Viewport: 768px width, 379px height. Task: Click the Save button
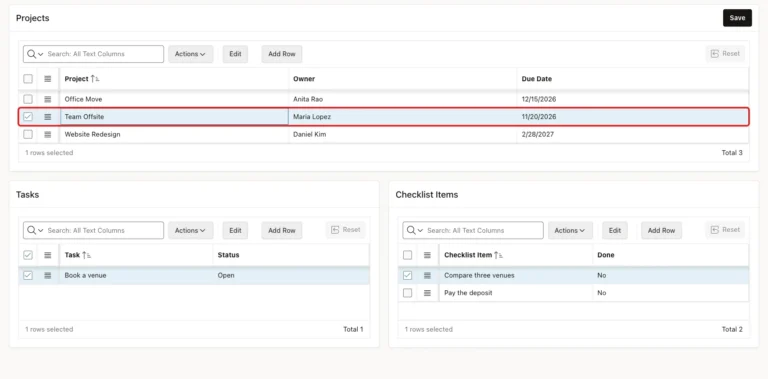point(737,18)
